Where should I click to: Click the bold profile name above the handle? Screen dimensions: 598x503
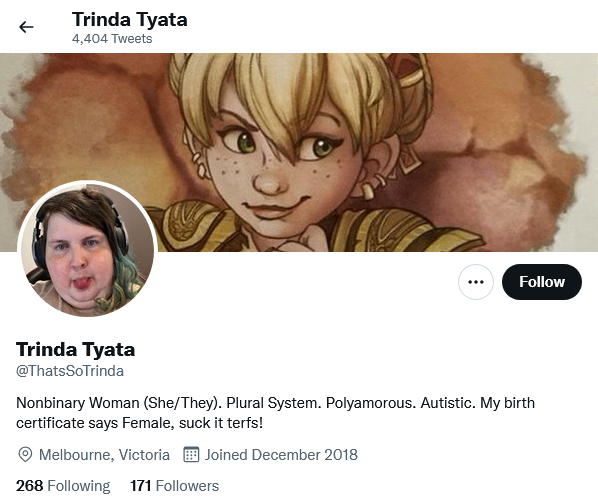click(76, 349)
